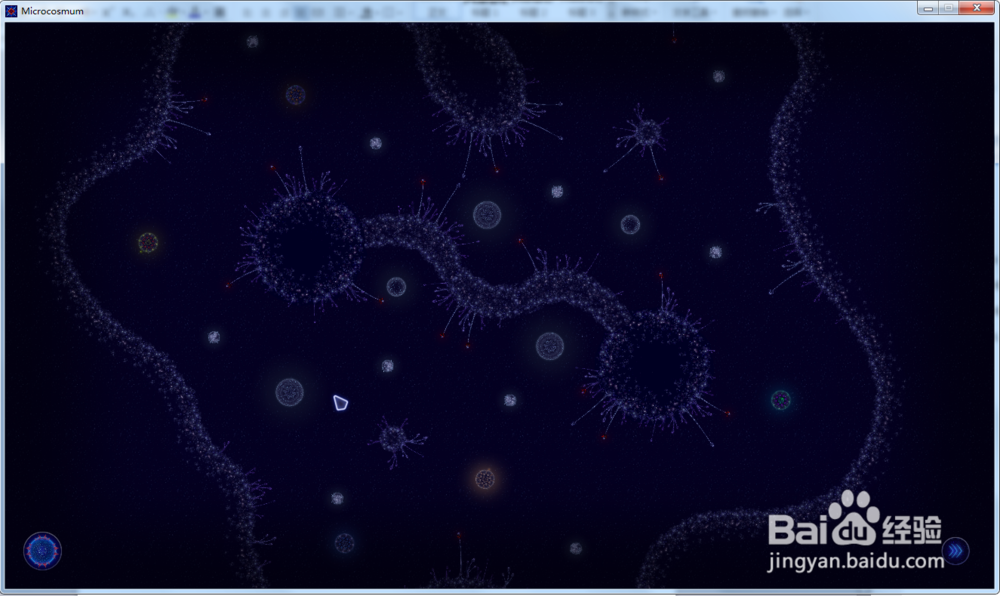
Task: Select the blue spiky organism icon in corner
Action: pos(43,551)
